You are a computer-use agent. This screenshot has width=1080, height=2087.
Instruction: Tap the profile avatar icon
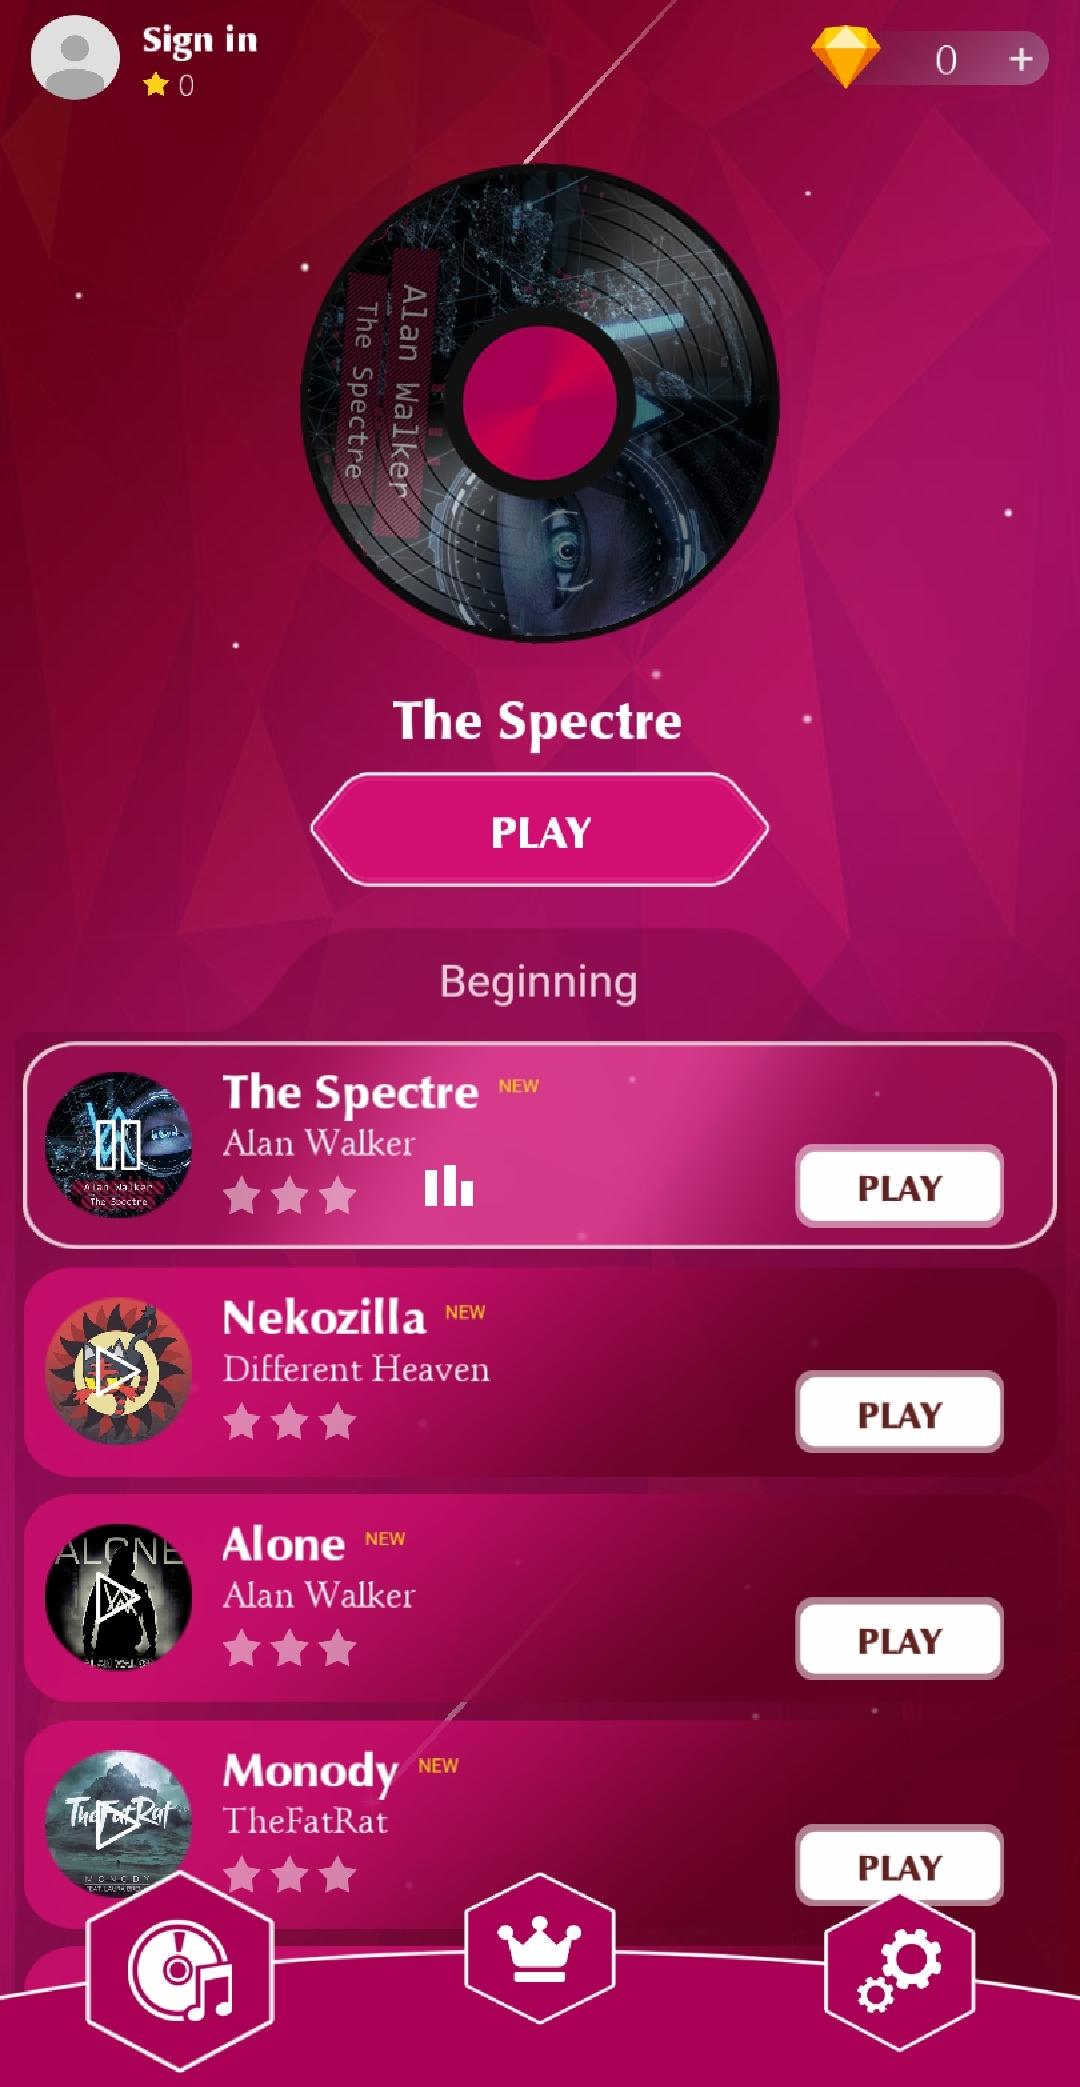[x=75, y=56]
